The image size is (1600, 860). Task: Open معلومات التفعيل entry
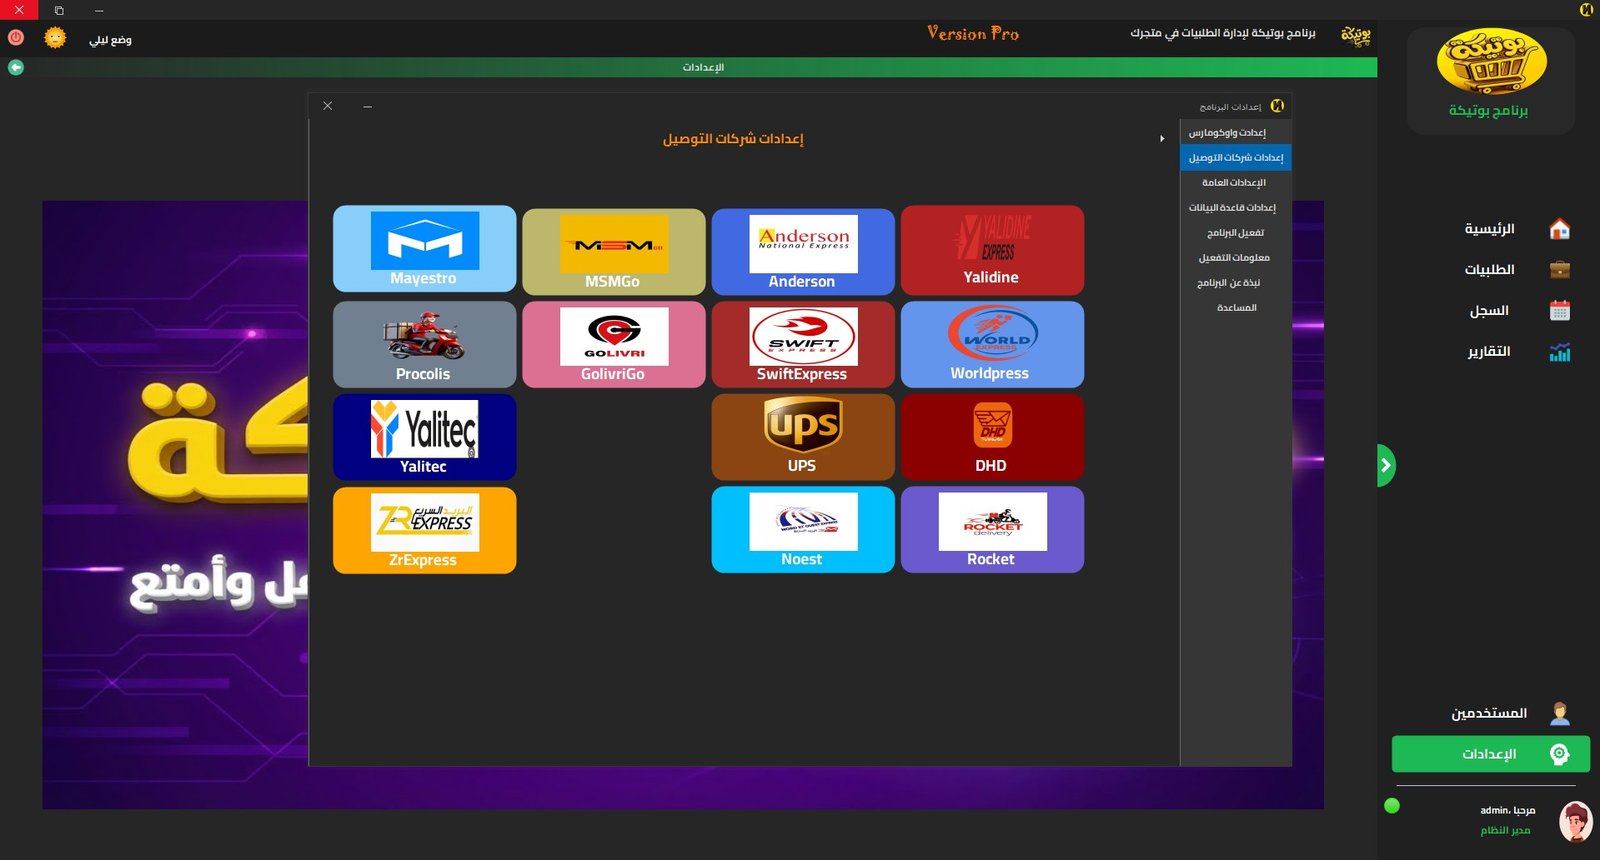(x=1236, y=257)
